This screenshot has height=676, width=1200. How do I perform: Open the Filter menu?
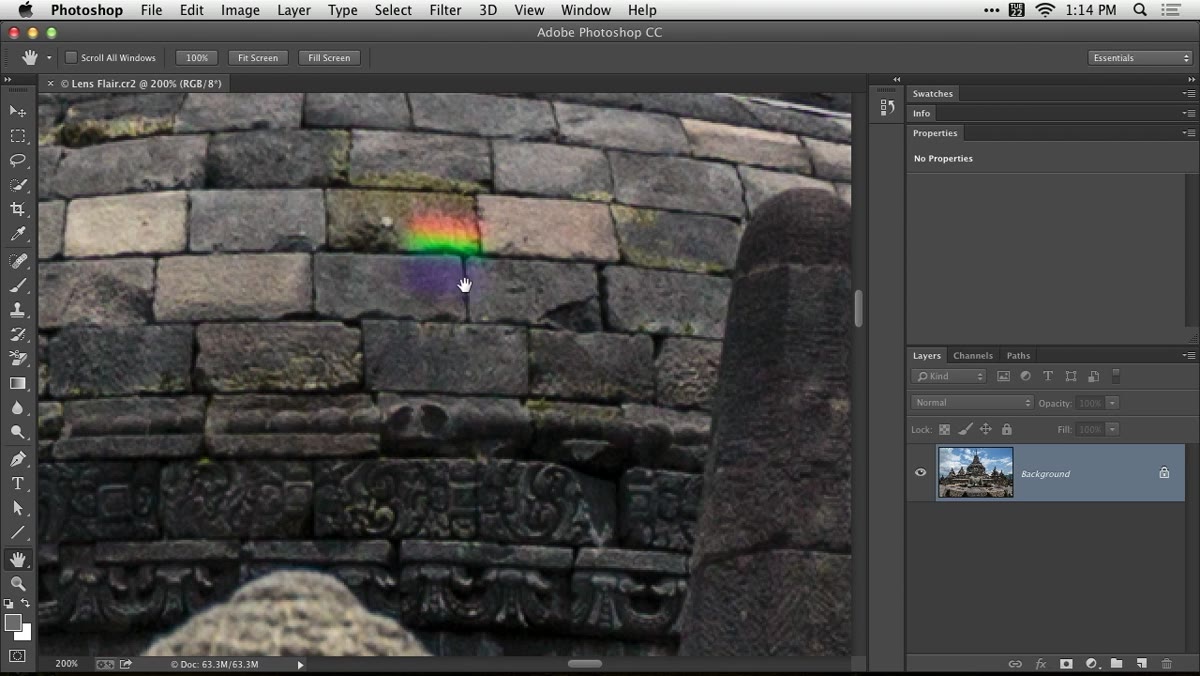click(445, 10)
